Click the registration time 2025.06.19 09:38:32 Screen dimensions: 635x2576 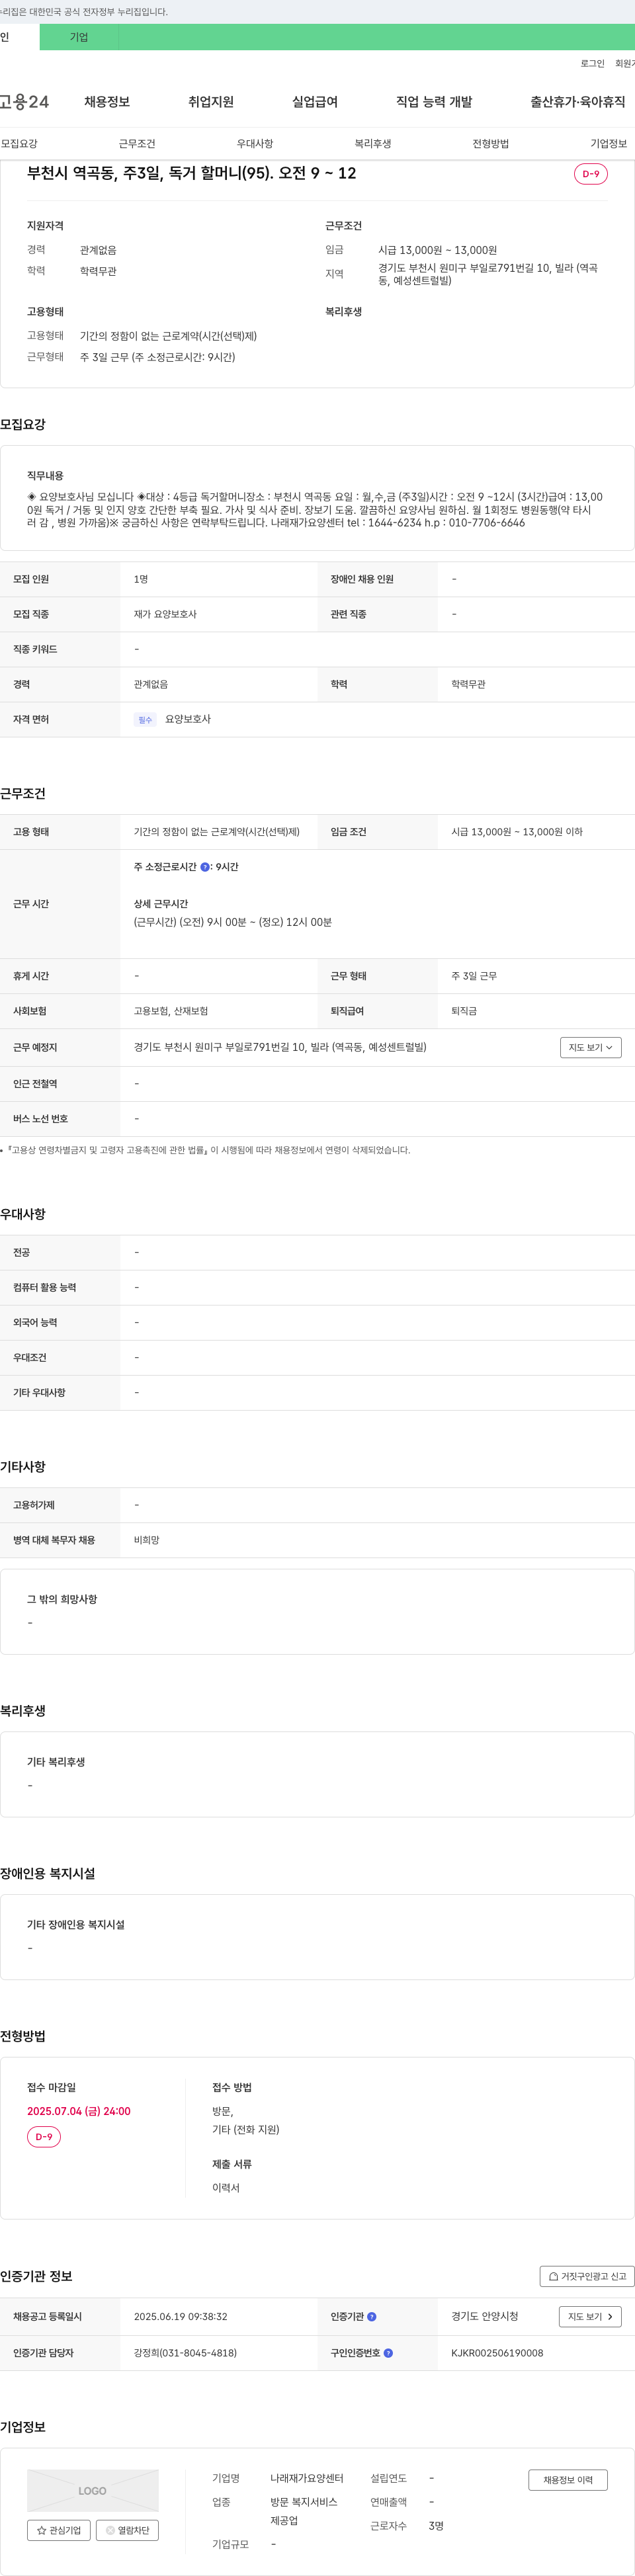181,2316
